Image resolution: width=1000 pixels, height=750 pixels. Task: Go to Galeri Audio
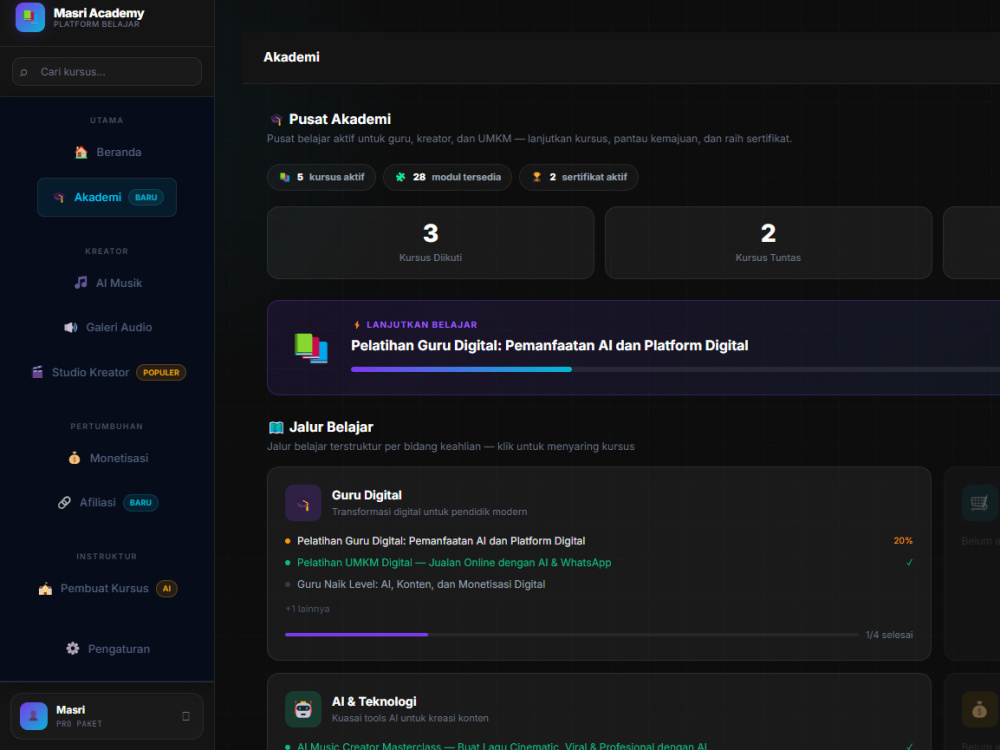pyautogui.click(x=107, y=327)
